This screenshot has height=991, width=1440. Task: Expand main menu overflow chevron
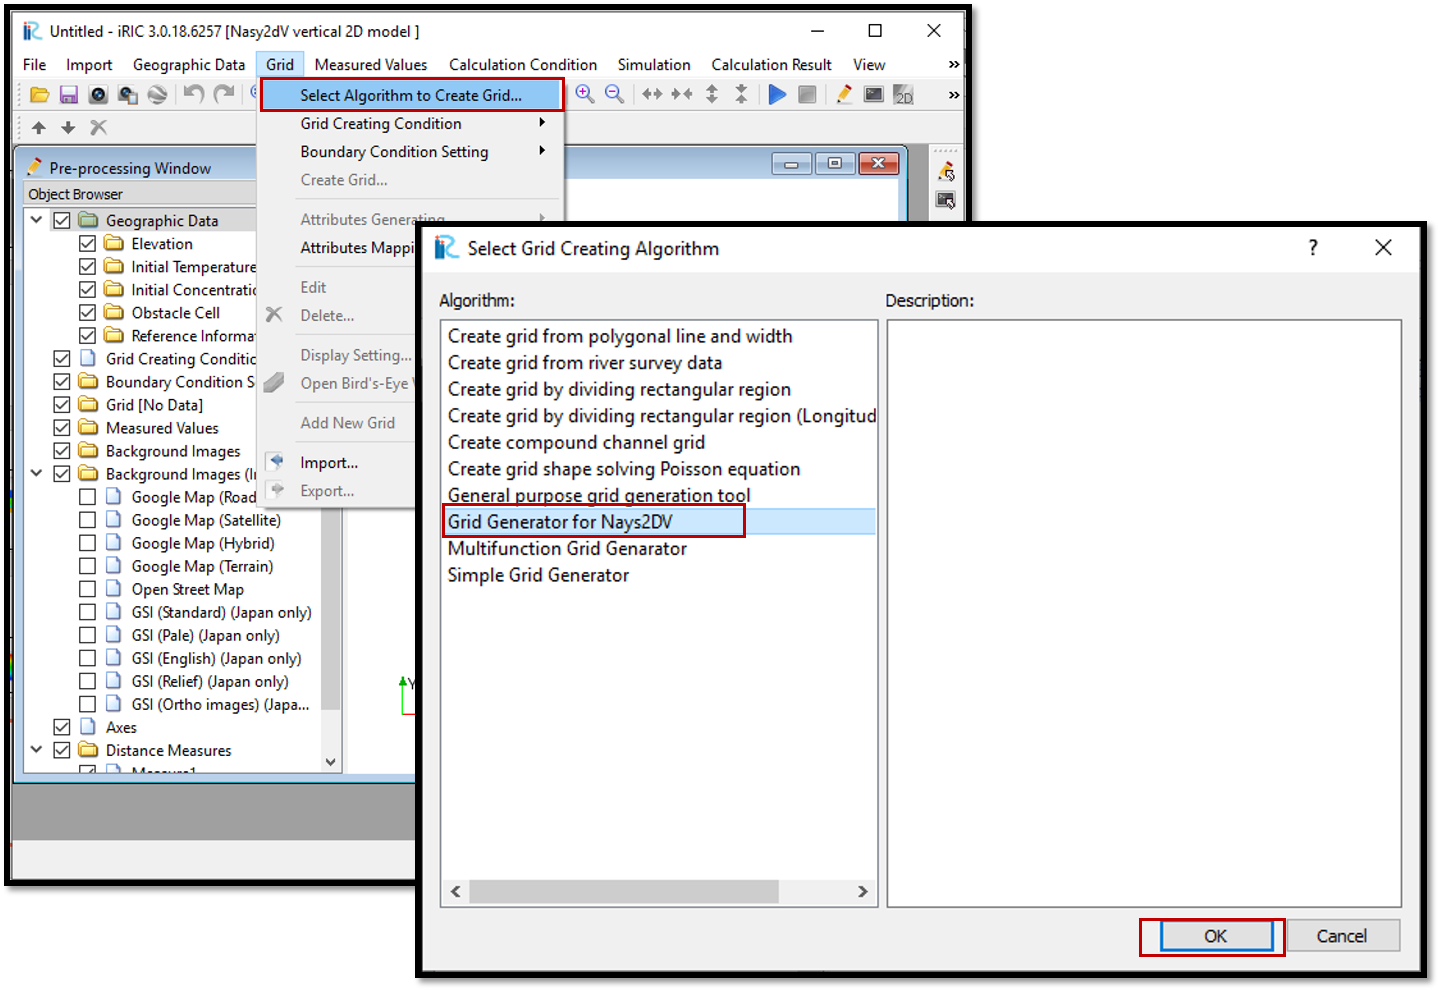coord(953,64)
